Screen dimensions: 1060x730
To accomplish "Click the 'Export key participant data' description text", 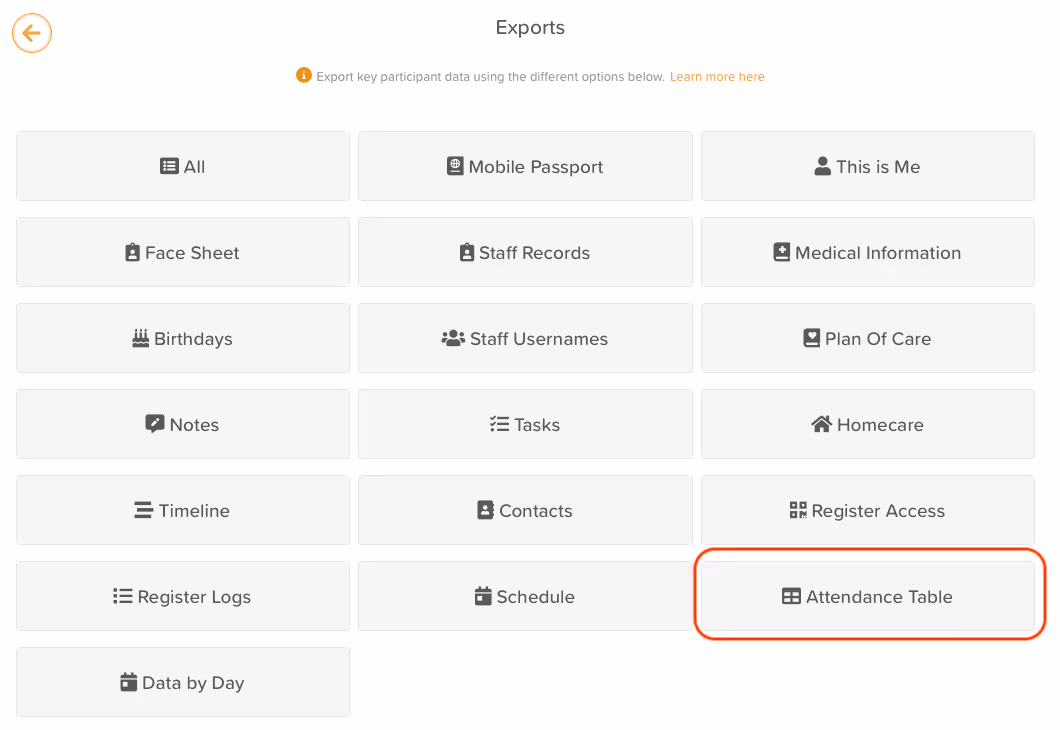I will (x=490, y=76).
